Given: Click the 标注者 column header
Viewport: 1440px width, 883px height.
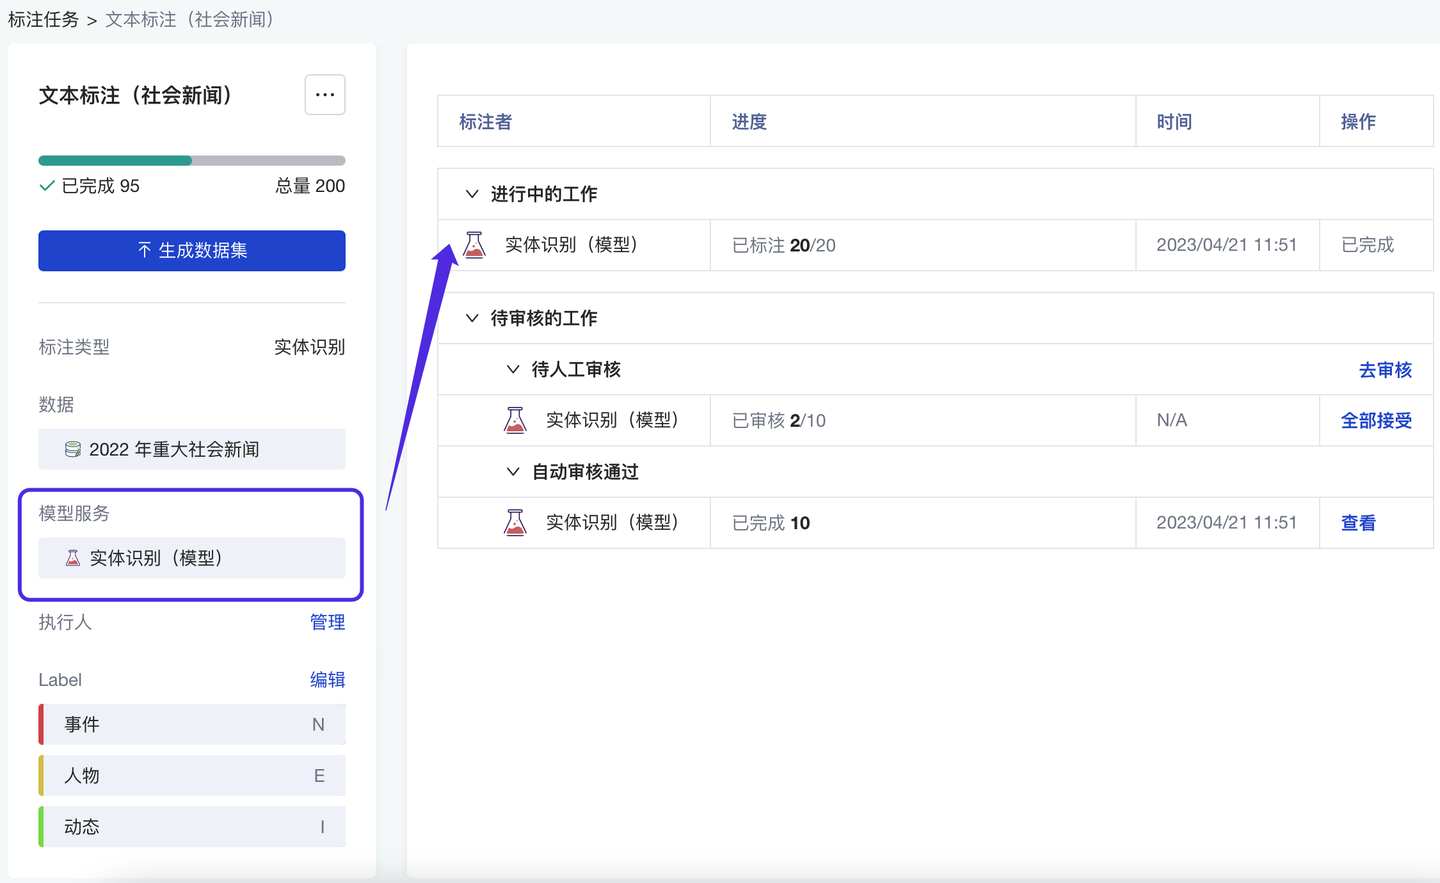Looking at the screenshot, I should tap(485, 121).
